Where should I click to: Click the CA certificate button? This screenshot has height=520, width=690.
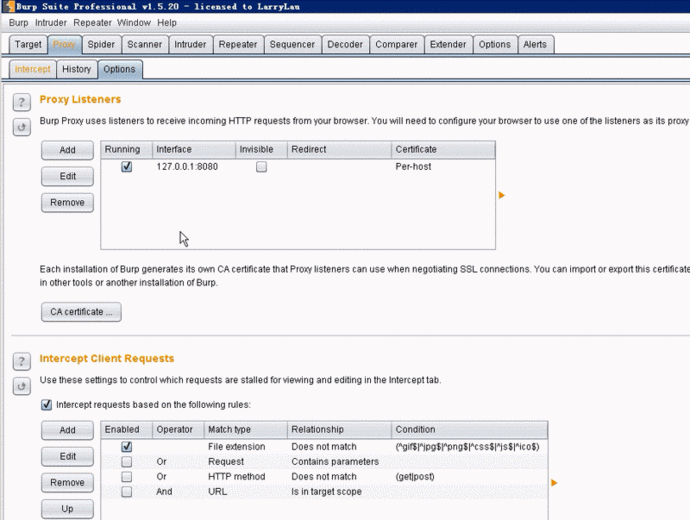point(81,312)
